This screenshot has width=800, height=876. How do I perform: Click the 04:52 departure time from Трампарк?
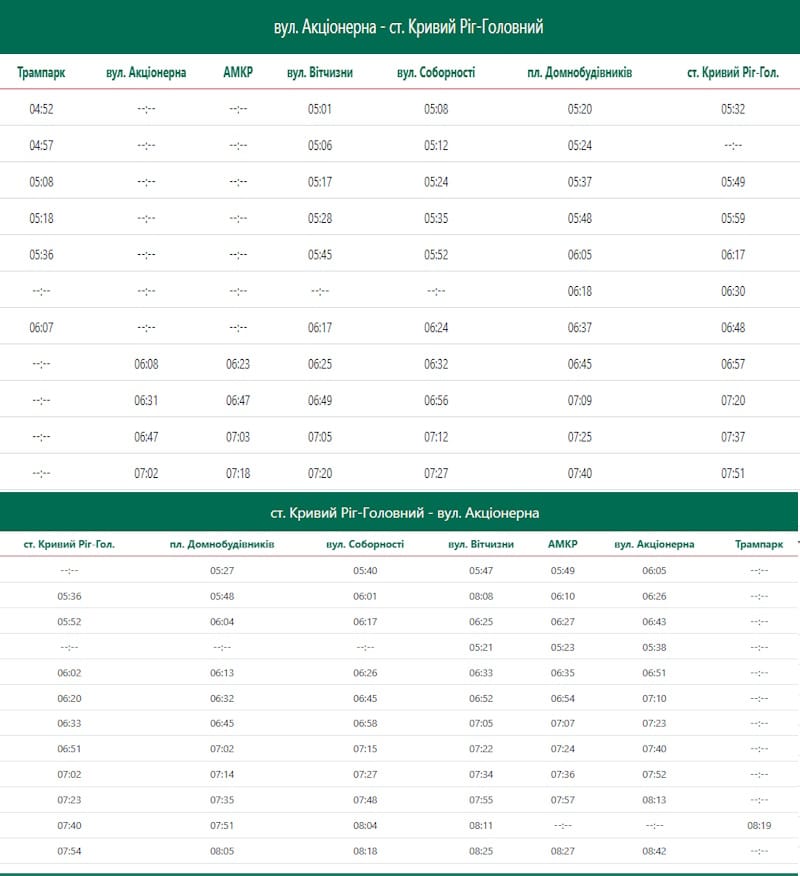coord(41,109)
